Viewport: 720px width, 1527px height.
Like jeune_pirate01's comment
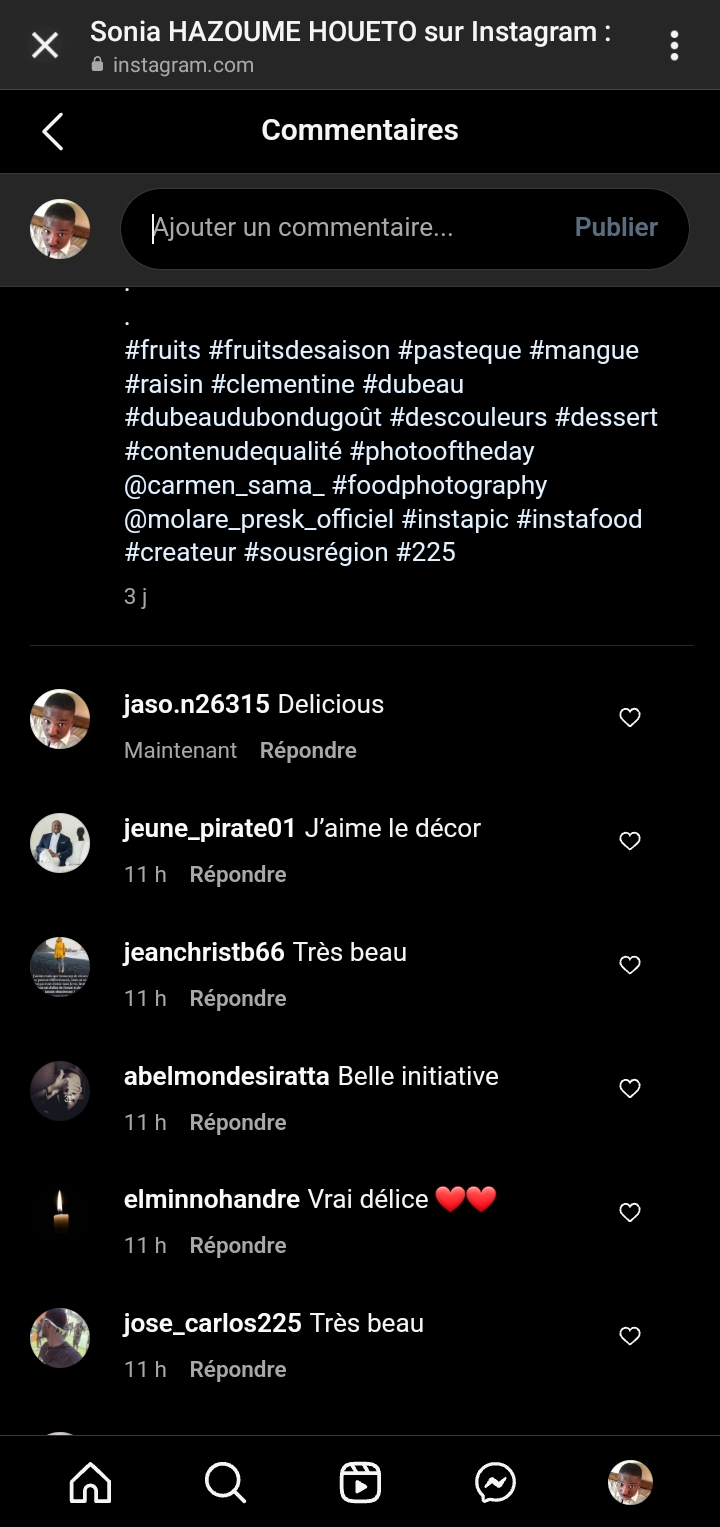[x=630, y=842]
